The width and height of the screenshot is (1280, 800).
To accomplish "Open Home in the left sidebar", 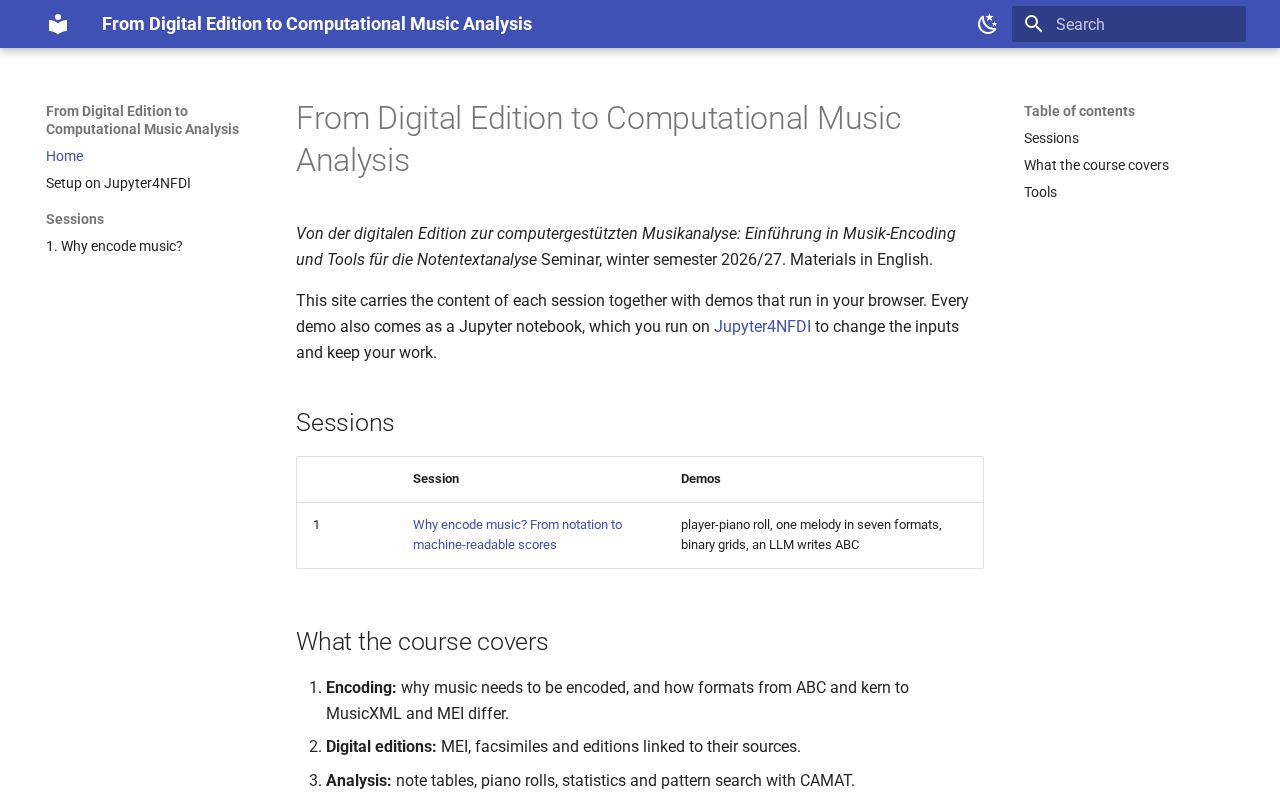I will 64,156.
